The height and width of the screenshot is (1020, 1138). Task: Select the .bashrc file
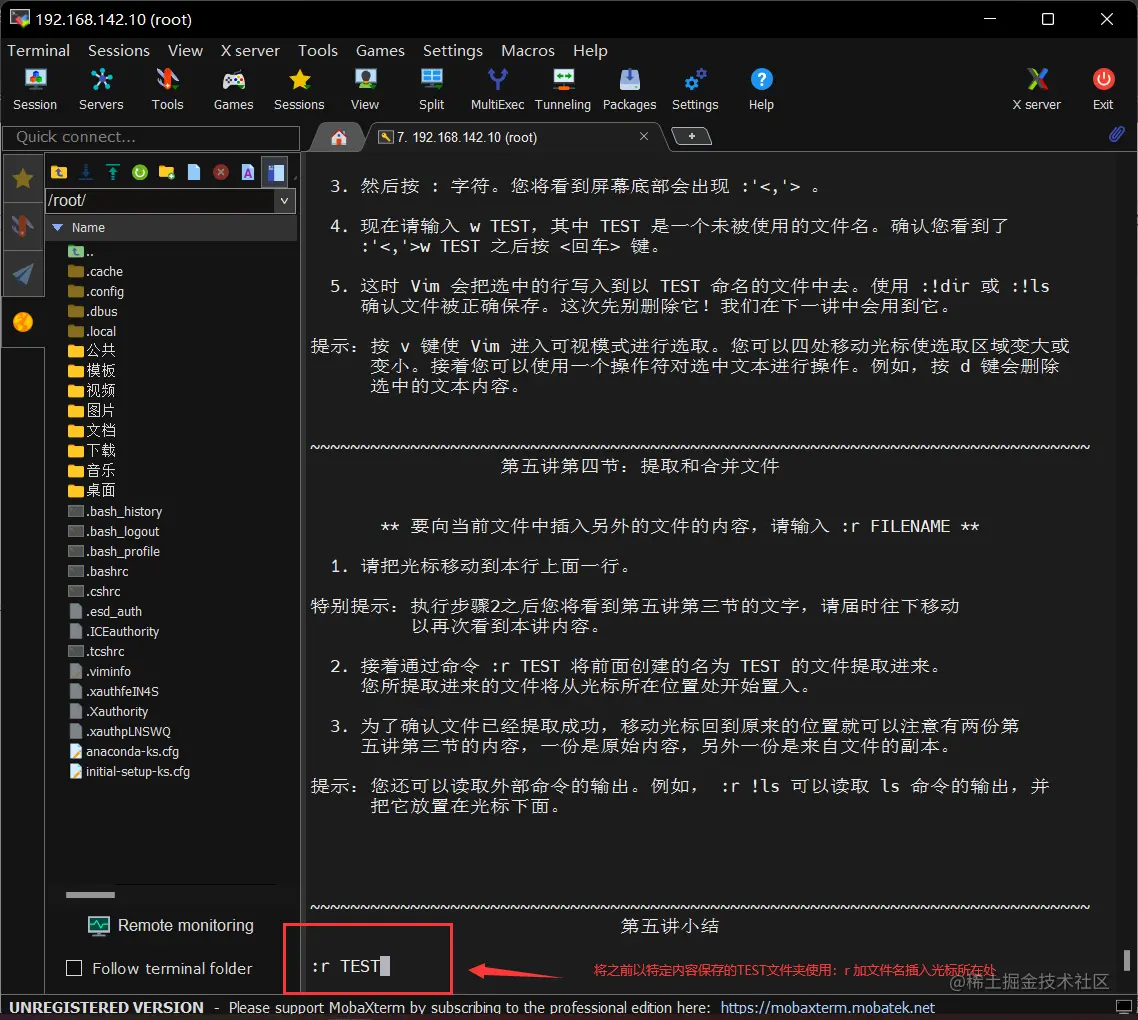98,571
